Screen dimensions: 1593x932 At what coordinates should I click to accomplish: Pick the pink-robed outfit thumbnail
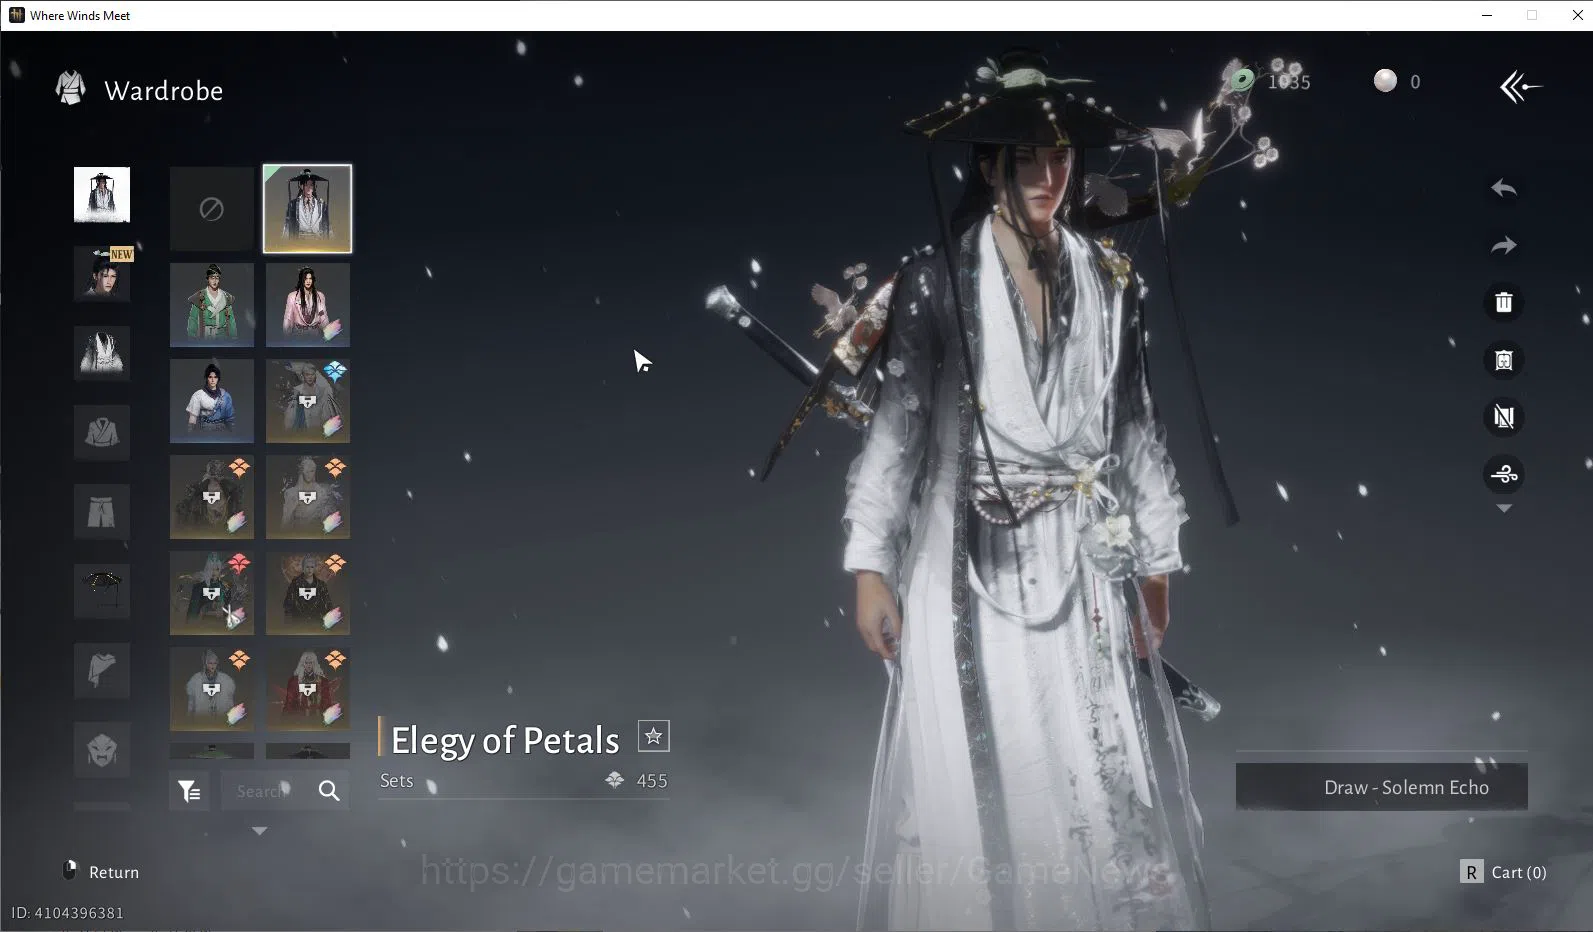coord(308,305)
